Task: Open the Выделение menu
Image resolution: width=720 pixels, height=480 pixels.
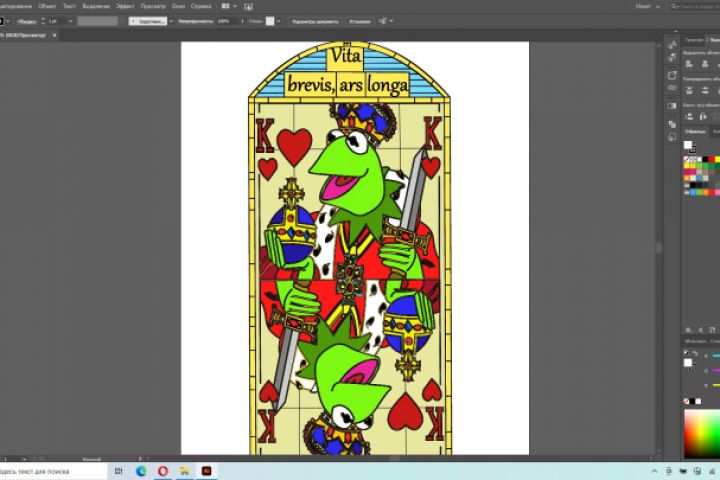Action: pyautogui.click(x=96, y=6)
